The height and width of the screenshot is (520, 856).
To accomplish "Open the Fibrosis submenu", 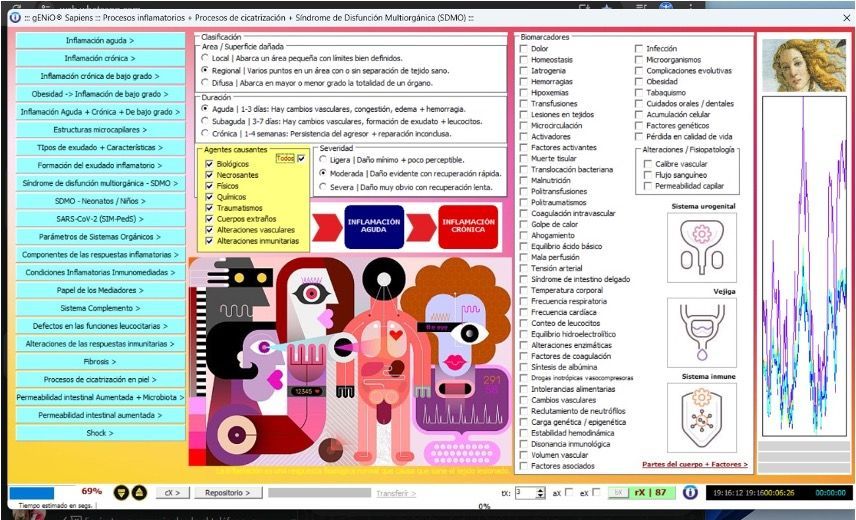I will click(x=100, y=361).
